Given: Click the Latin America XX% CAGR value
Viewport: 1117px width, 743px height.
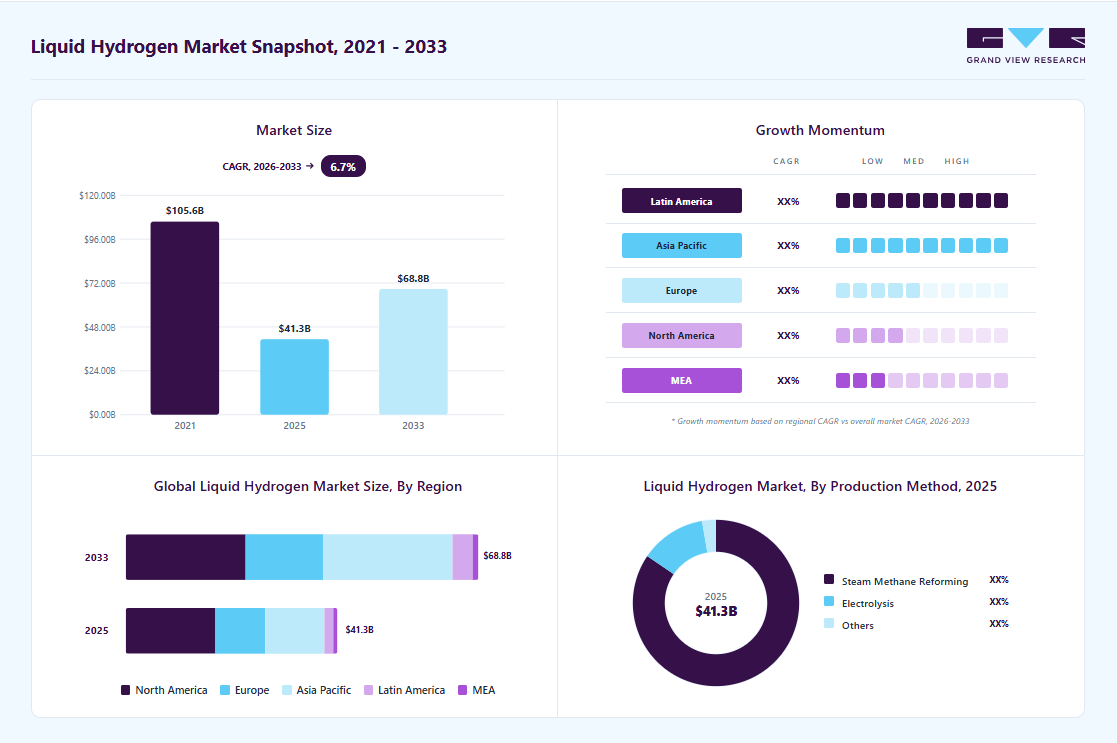Looking at the screenshot, I should pyautogui.click(x=788, y=202).
